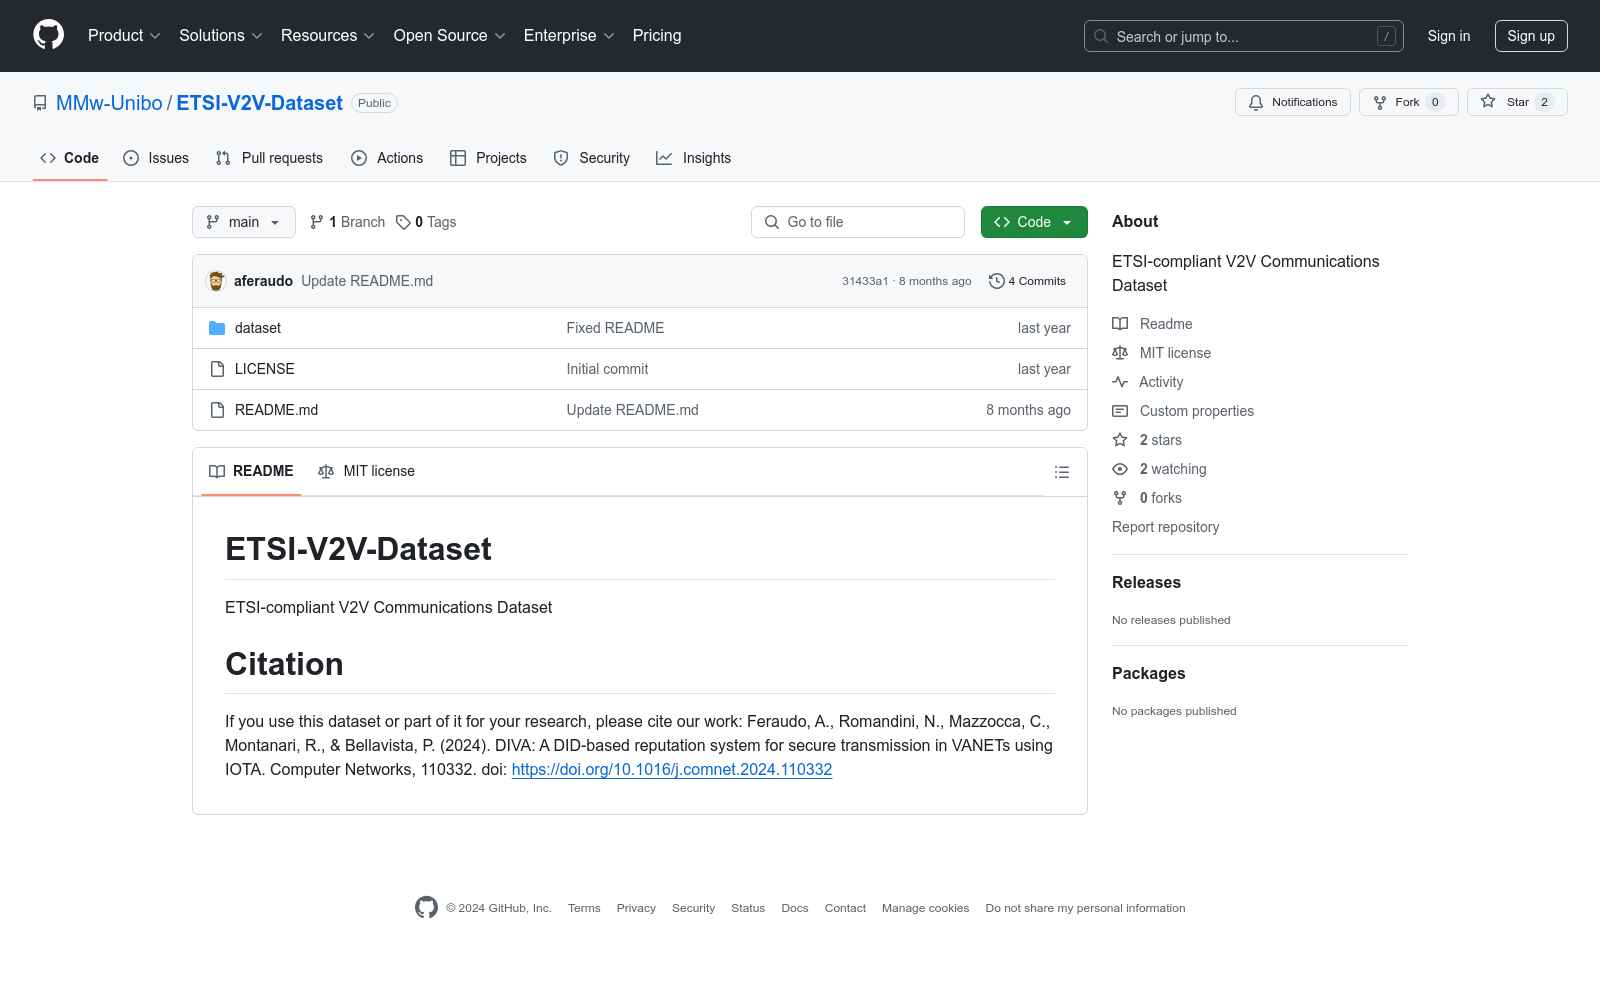Click the GitHub logo in header
This screenshot has width=1600, height=1000.
[48, 35]
